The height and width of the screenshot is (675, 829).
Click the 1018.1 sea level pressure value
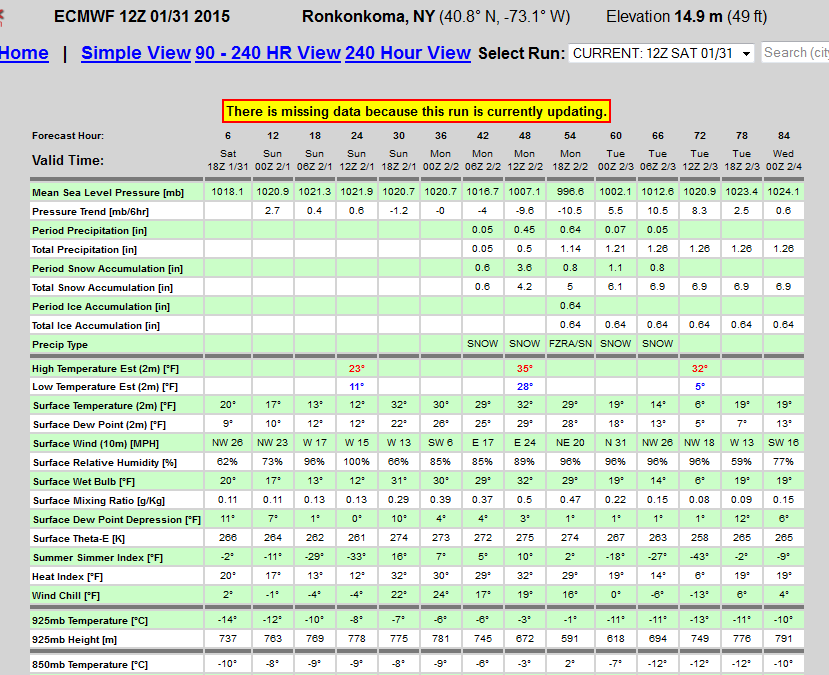228,192
